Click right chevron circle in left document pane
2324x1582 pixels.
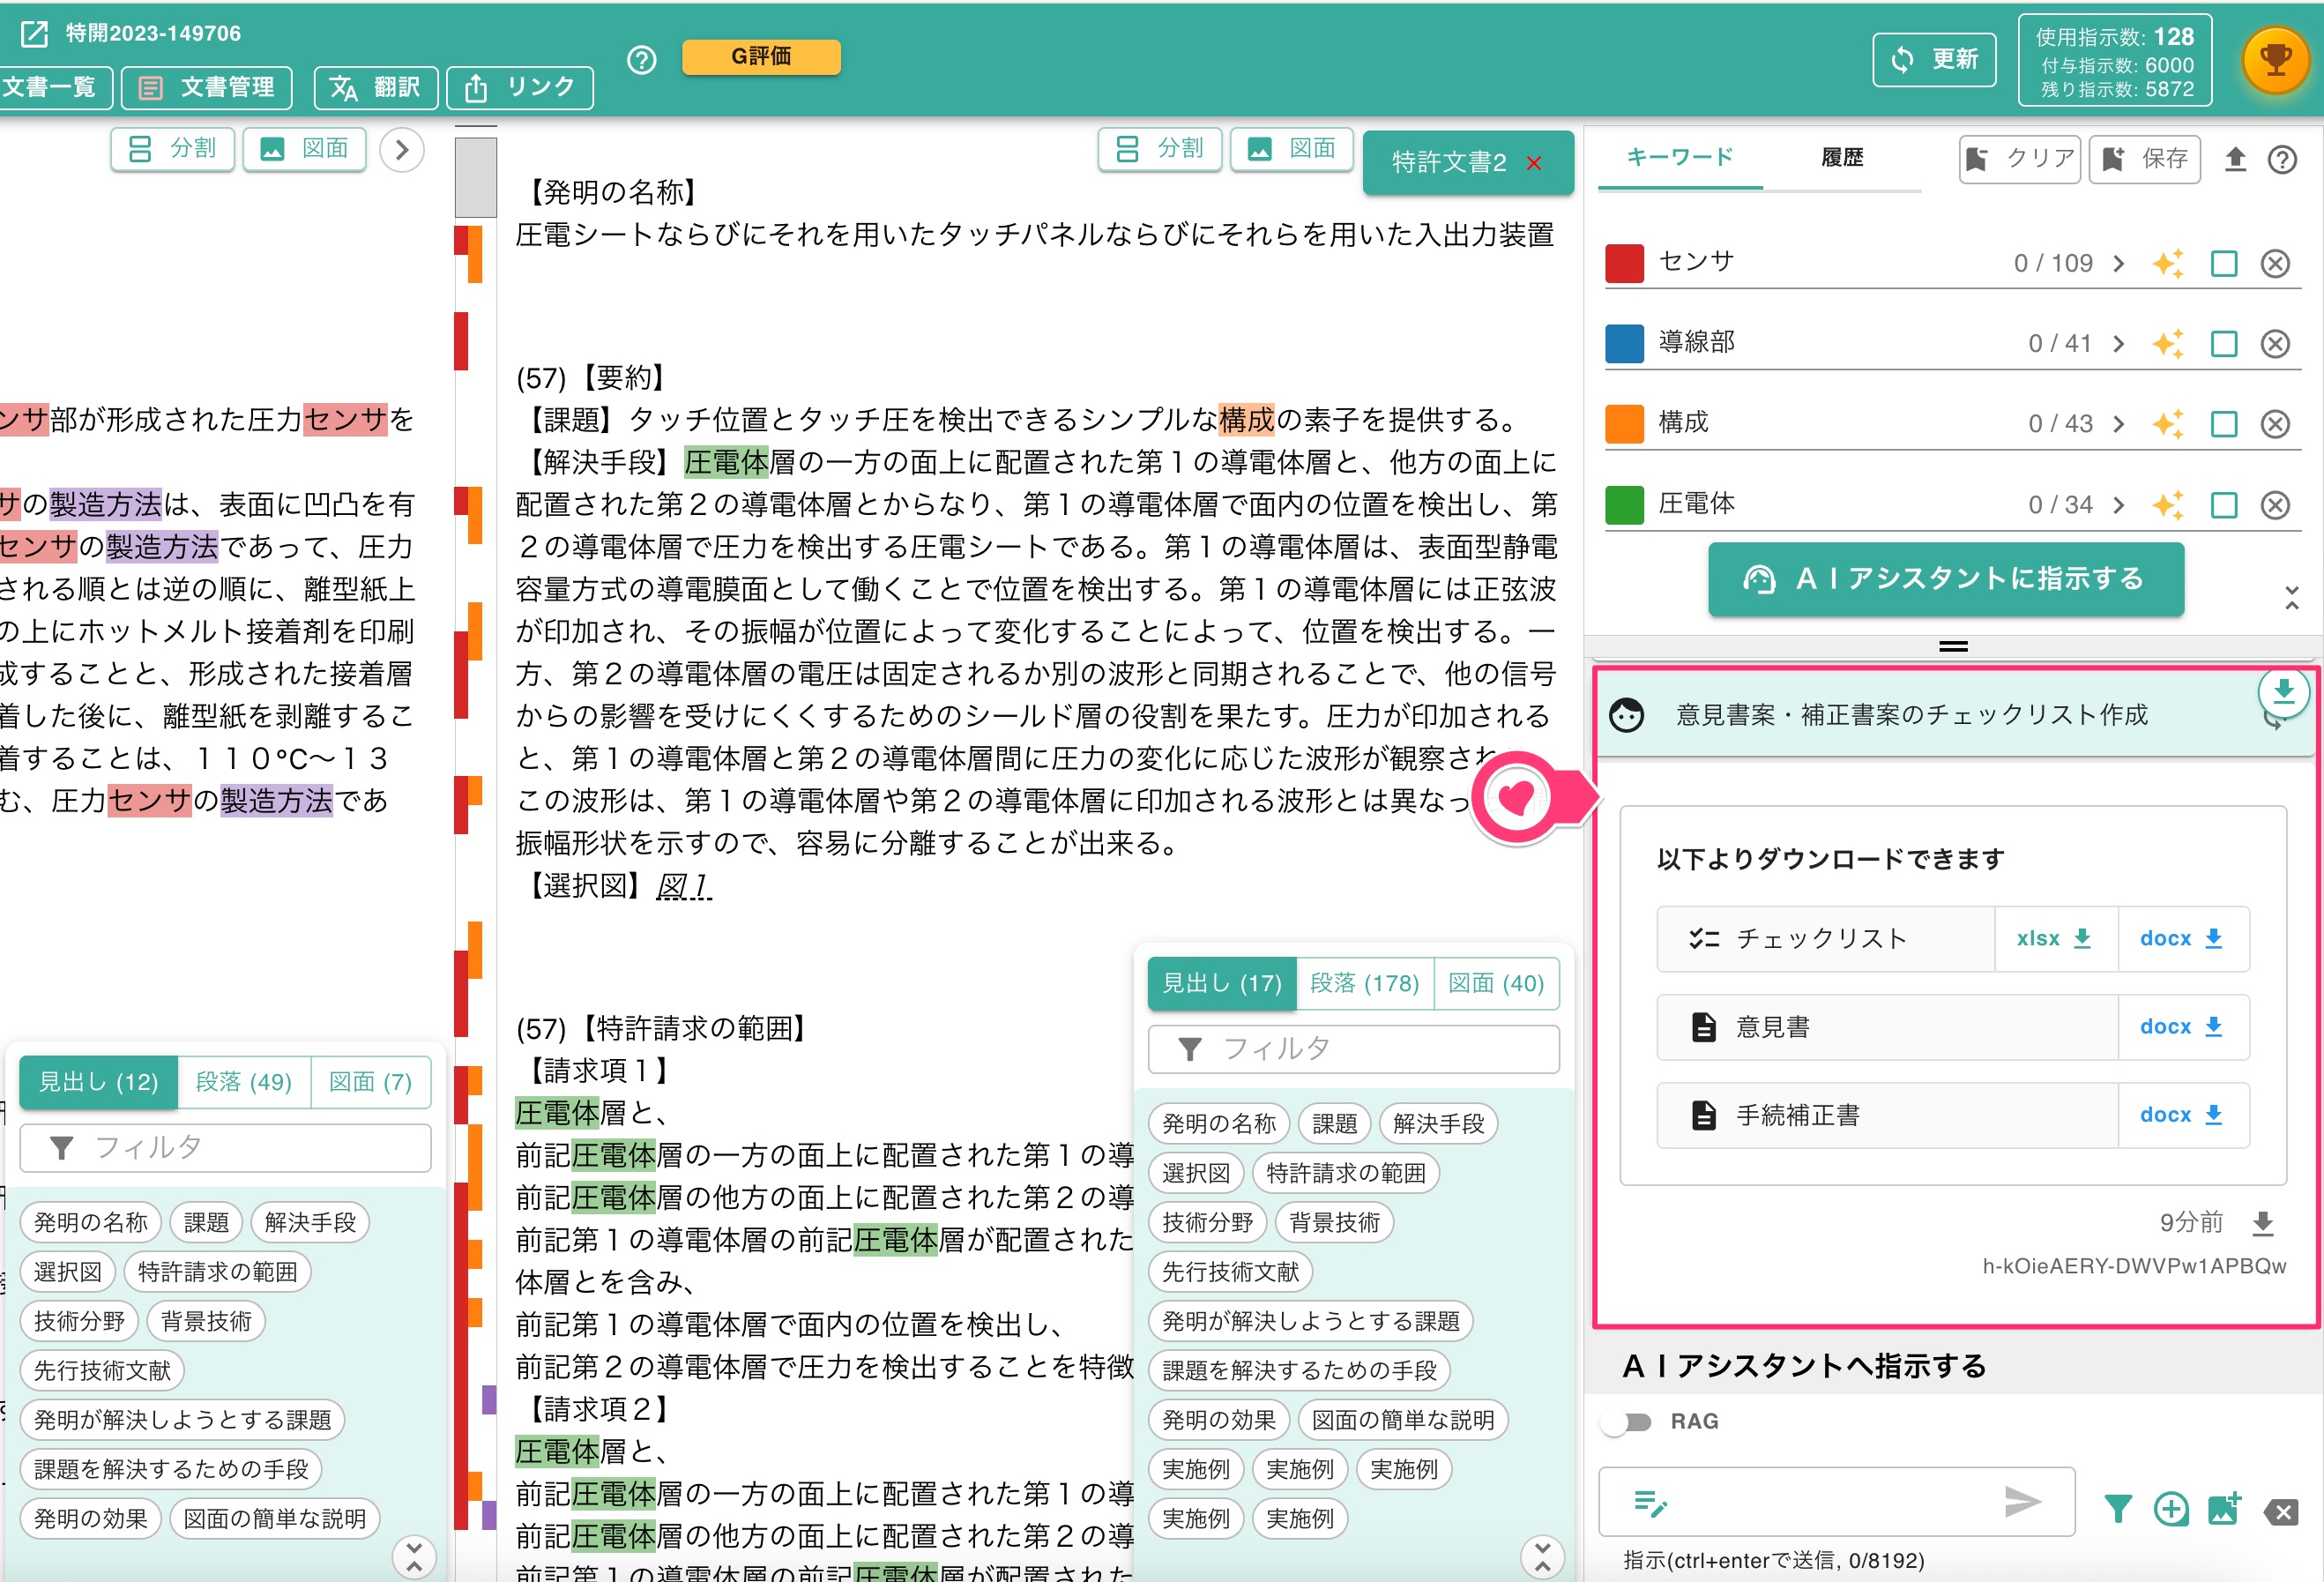click(402, 150)
